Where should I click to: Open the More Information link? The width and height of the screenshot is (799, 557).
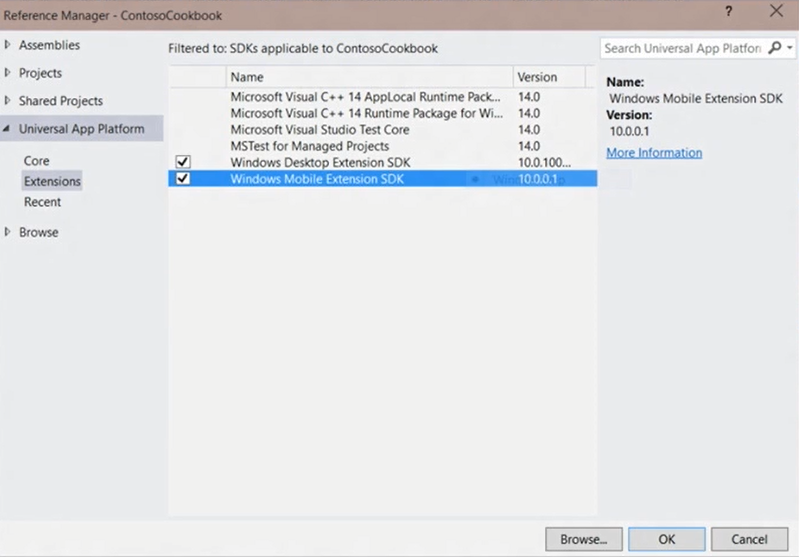click(654, 153)
